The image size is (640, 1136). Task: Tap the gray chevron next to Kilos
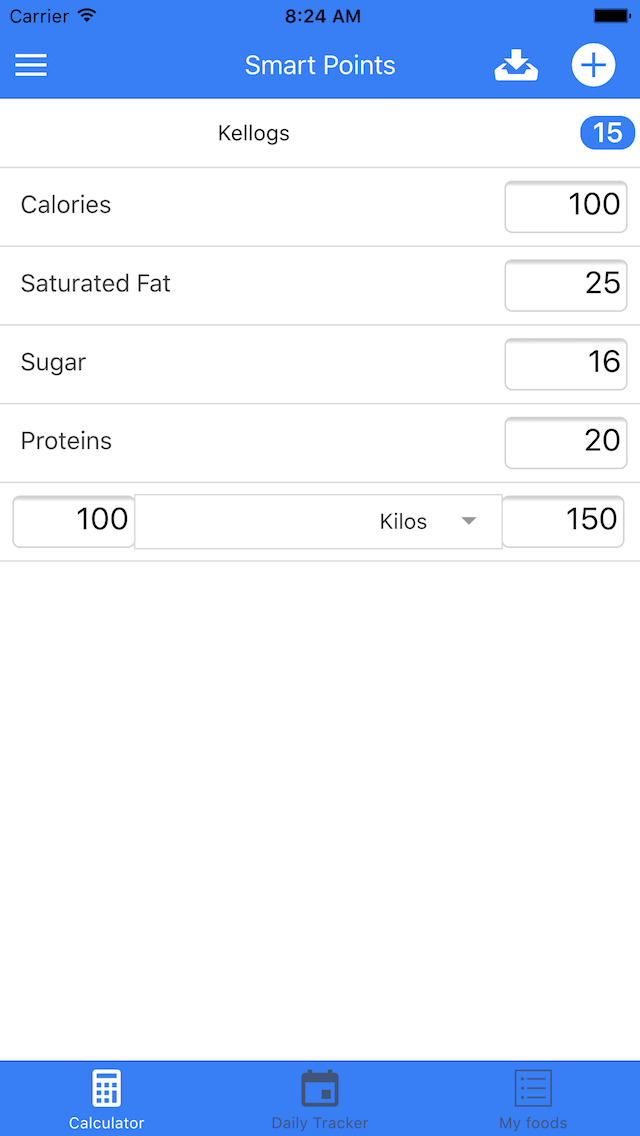tap(469, 521)
